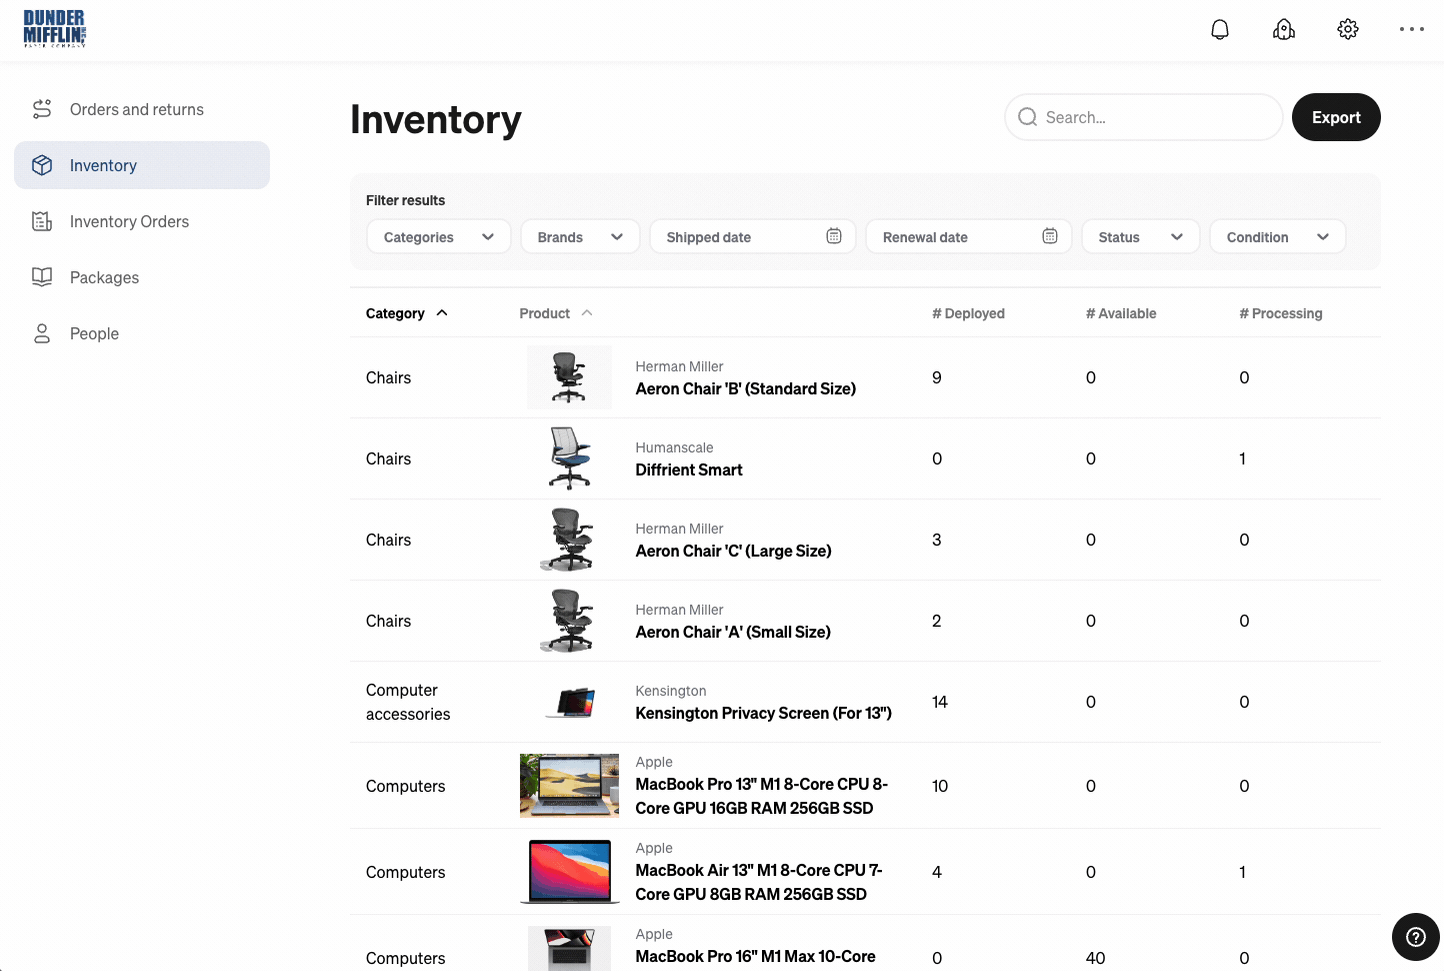Expand the Brands filter dropdown
1444x971 pixels.
(x=580, y=237)
